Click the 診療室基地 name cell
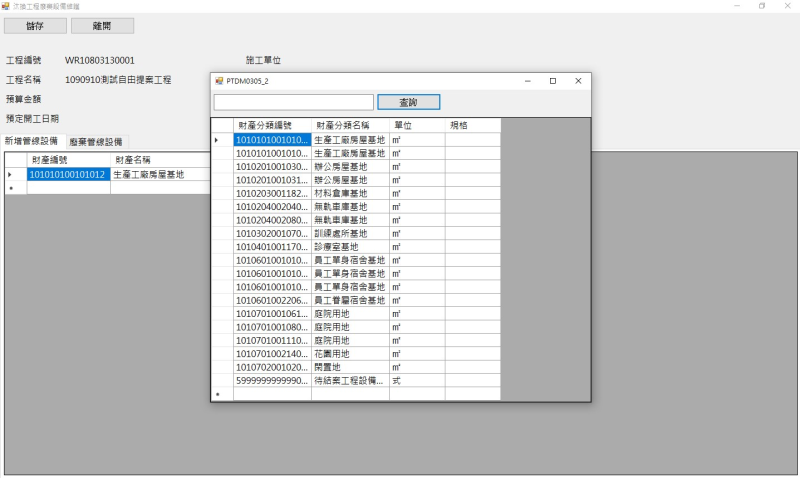Viewport: 800px width, 478px height. pyautogui.click(x=350, y=246)
